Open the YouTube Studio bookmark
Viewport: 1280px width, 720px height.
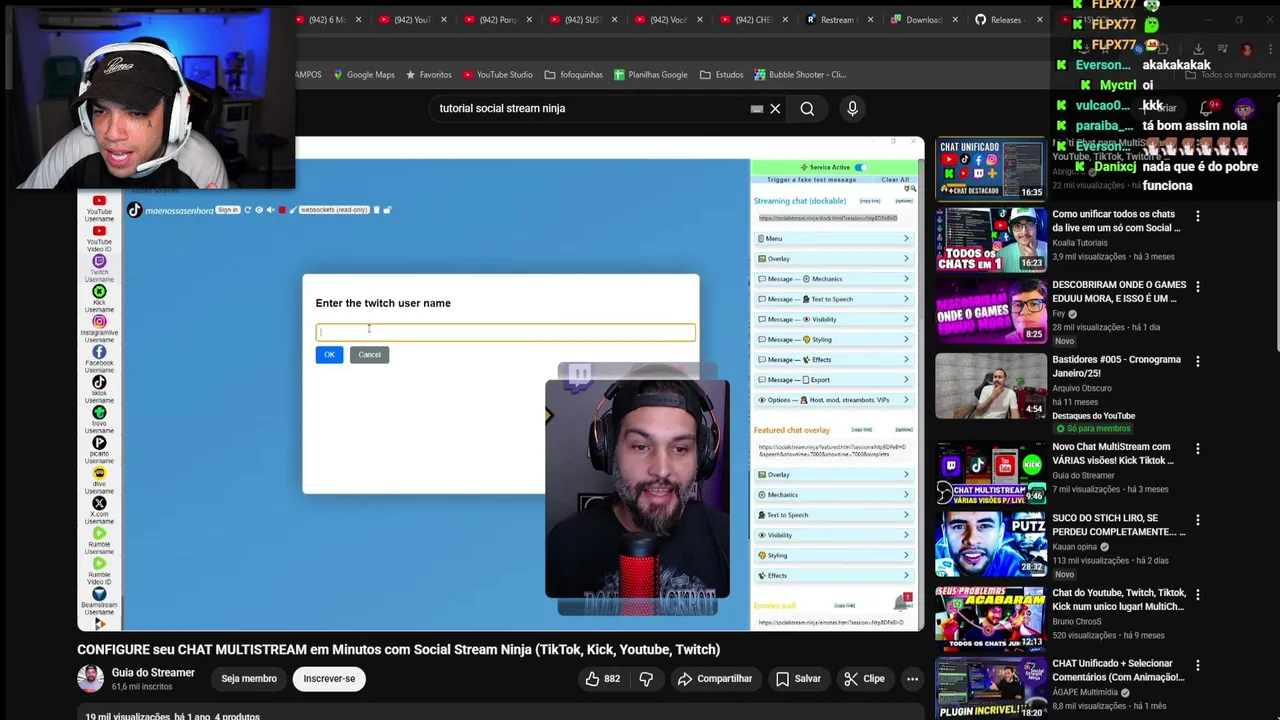[497, 74]
